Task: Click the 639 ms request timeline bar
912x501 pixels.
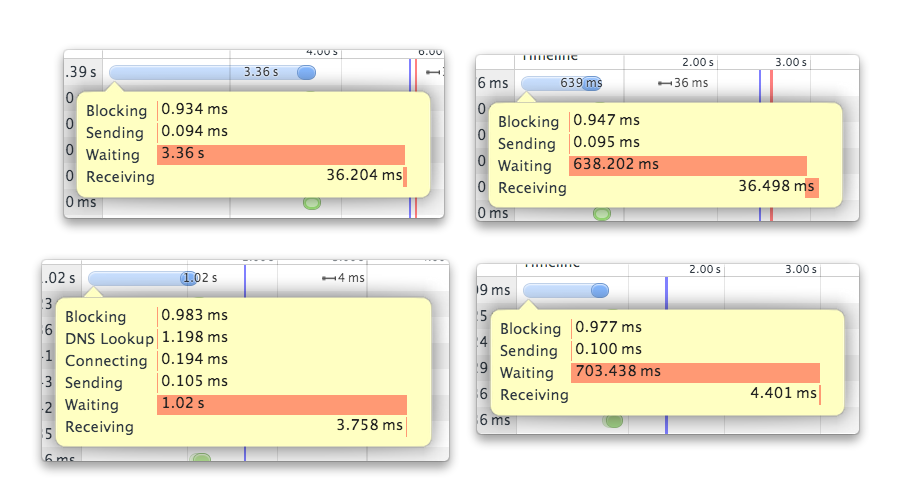Action: pyautogui.click(x=561, y=83)
